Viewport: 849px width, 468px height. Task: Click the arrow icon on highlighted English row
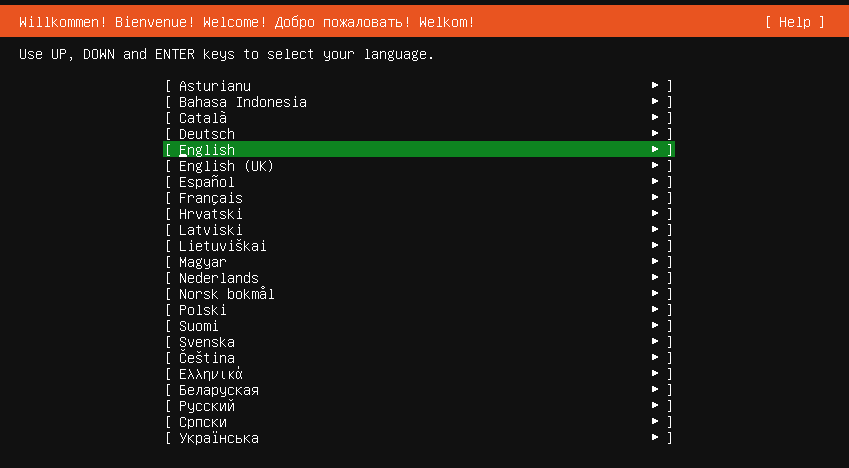(x=655, y=149)
